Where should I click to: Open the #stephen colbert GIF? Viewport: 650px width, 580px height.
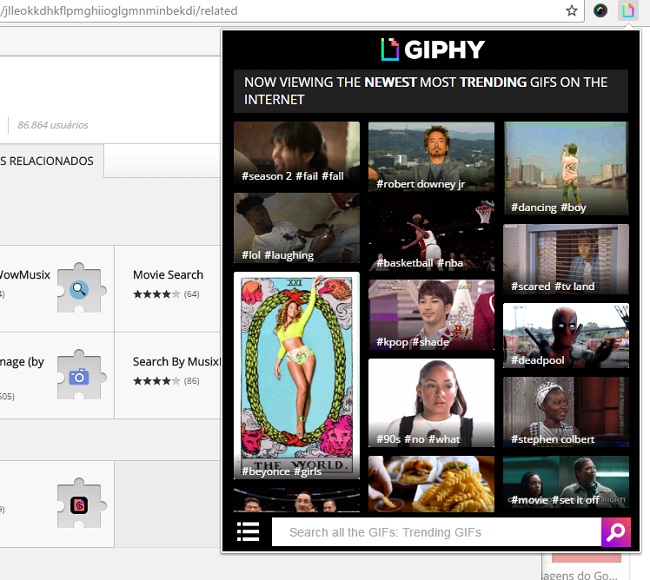click(566, 412)
